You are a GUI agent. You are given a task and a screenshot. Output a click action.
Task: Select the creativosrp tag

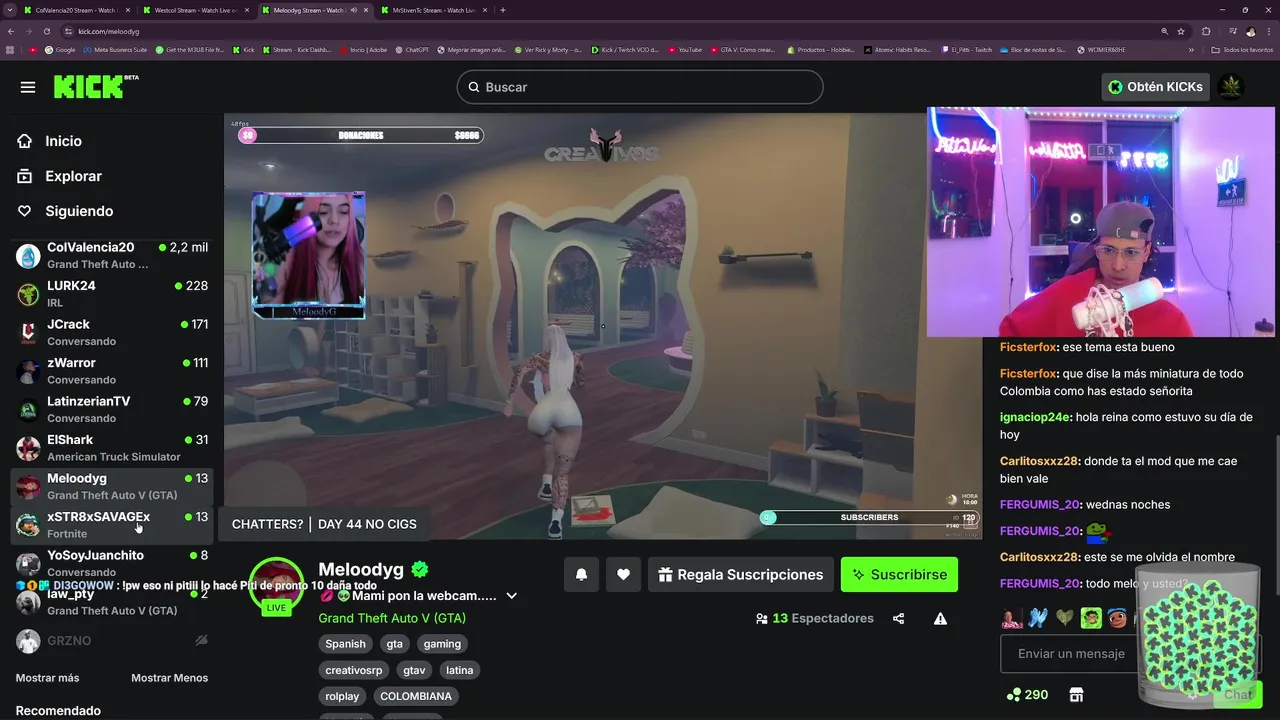click(x=356, y=670)
